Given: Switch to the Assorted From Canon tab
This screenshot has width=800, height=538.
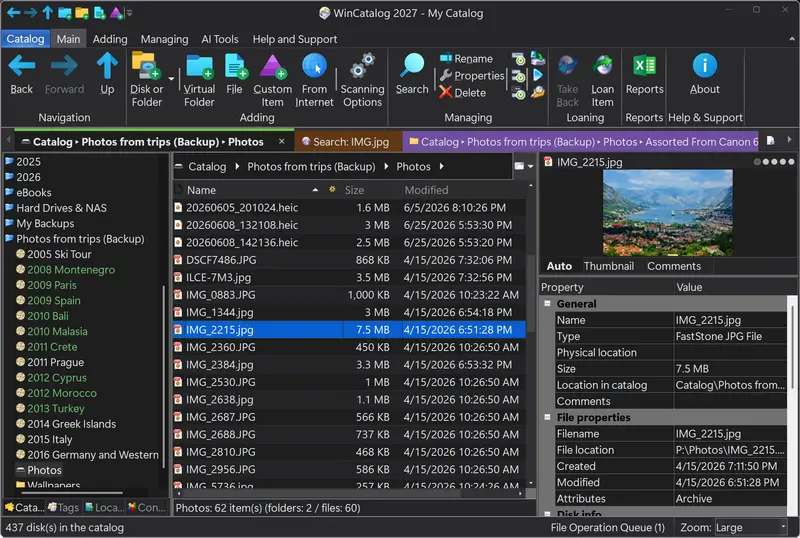Looking at the screenshot, I should pos(583,141).
